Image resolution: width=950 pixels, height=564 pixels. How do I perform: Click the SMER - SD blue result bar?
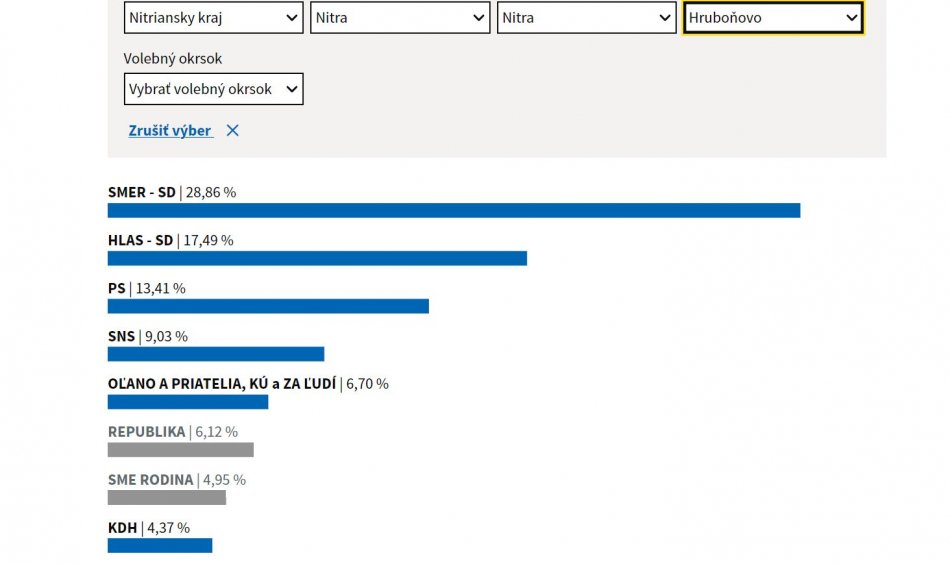point(453,210)
